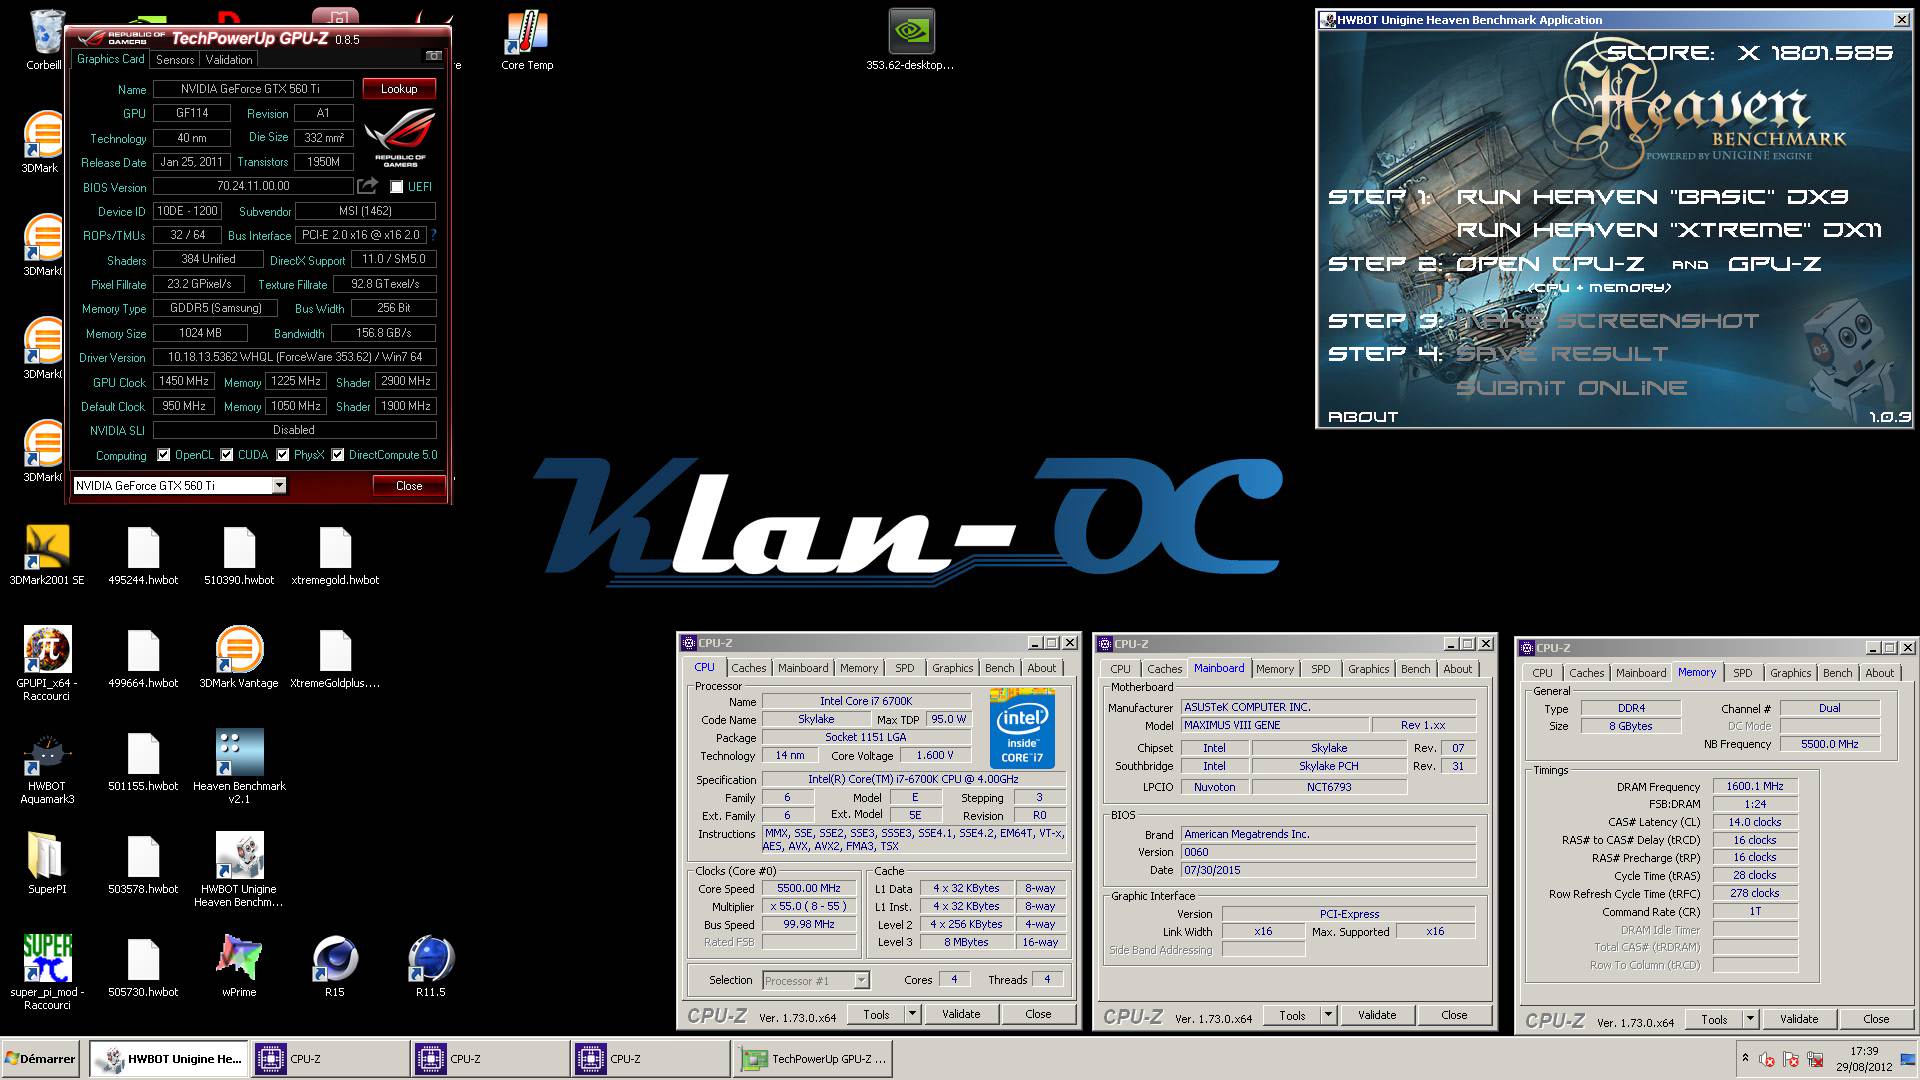Click Lookup button in GPU-Z

(x=399, y=89)
